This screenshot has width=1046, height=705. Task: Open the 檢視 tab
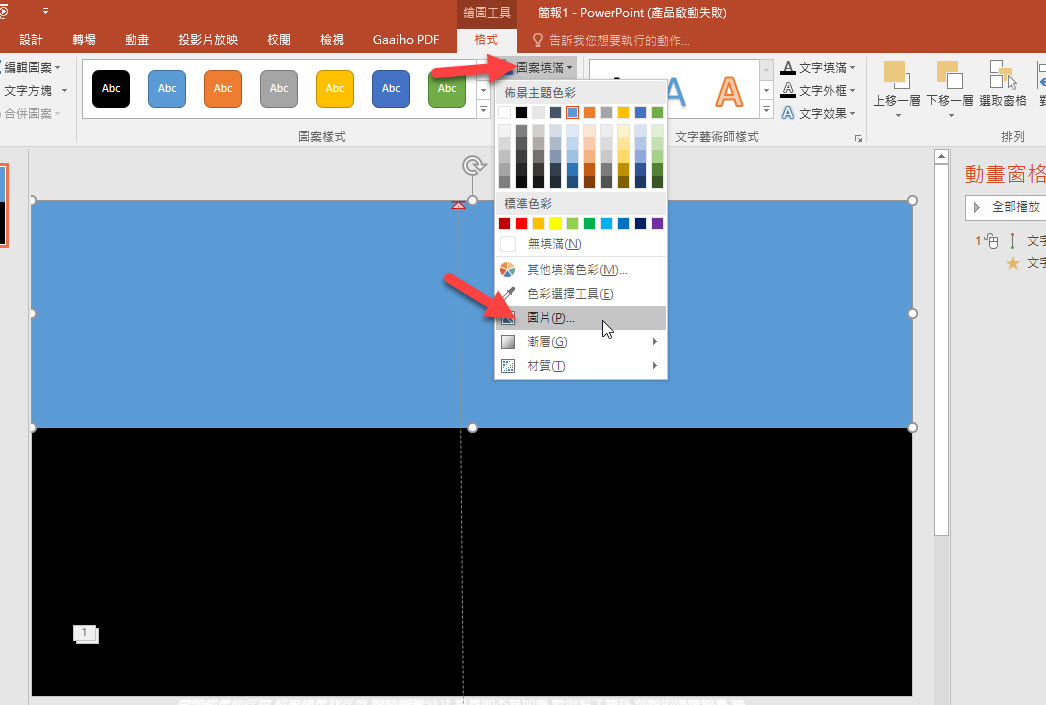(x=332, y=40)
